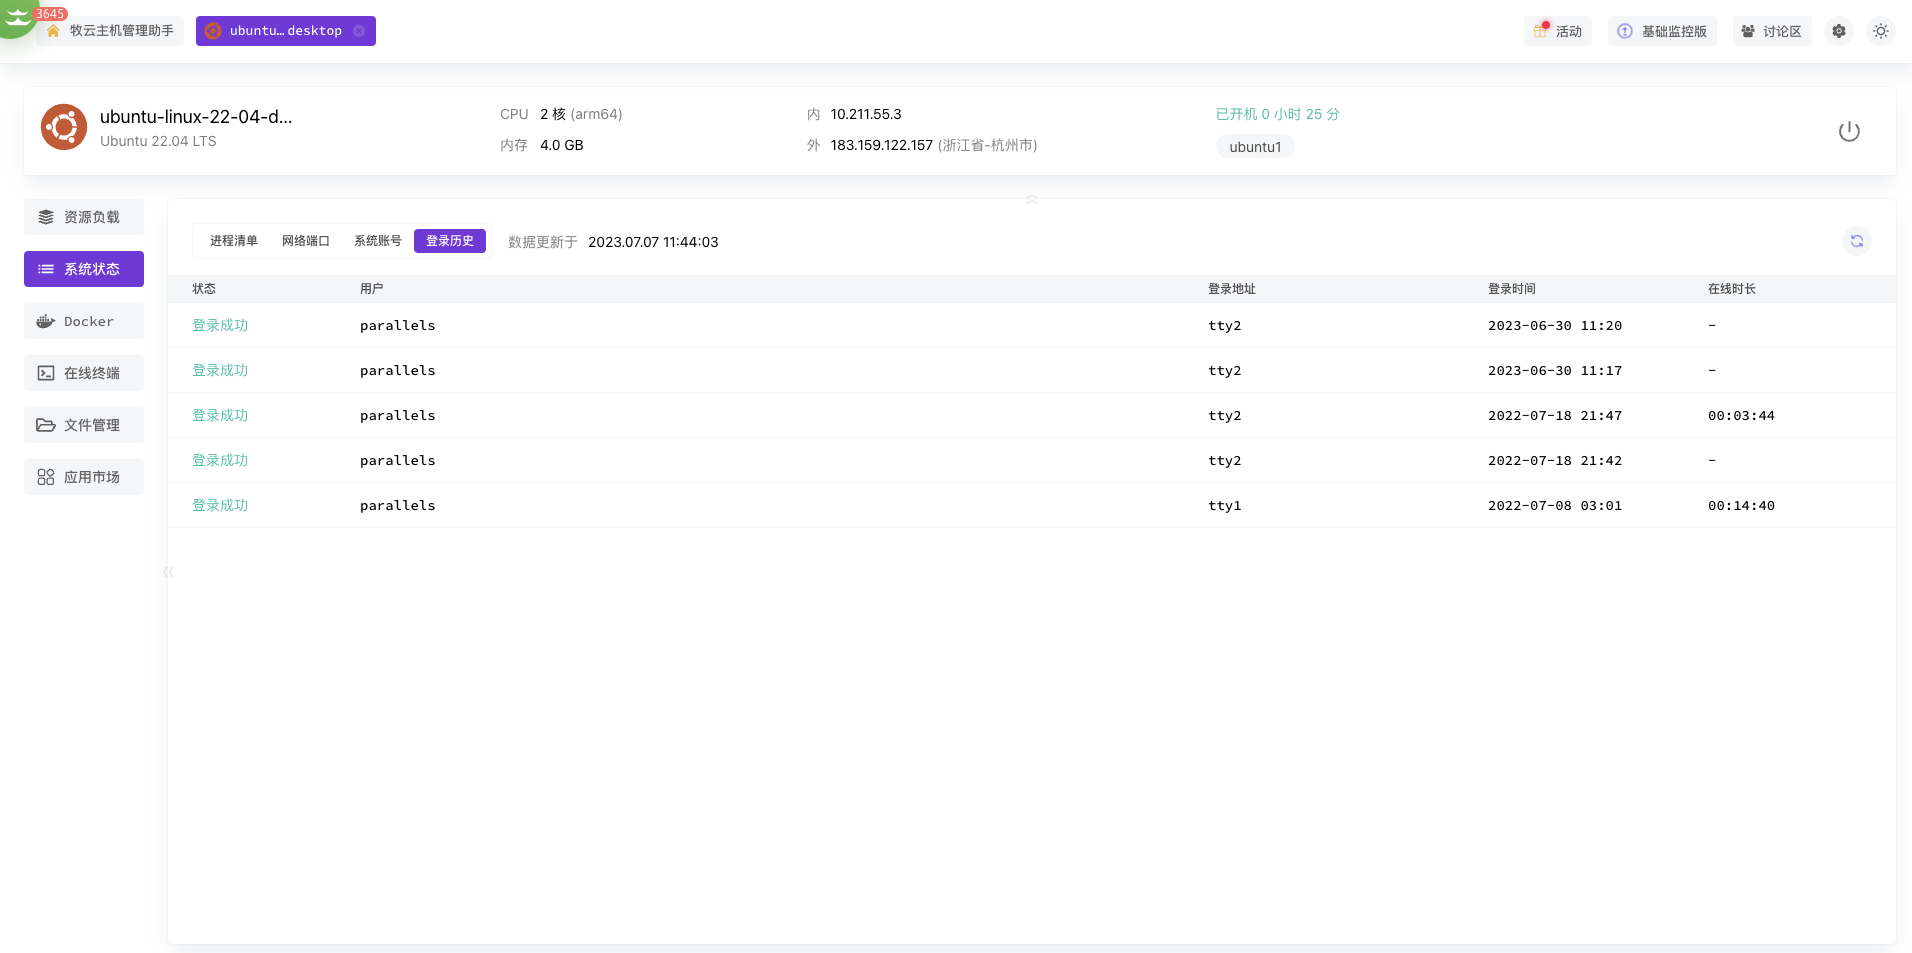The width and height of the screenshot is (1912, 953).
Task: Open 在线终端 sidebar item
Action: [x=84, y=373]
